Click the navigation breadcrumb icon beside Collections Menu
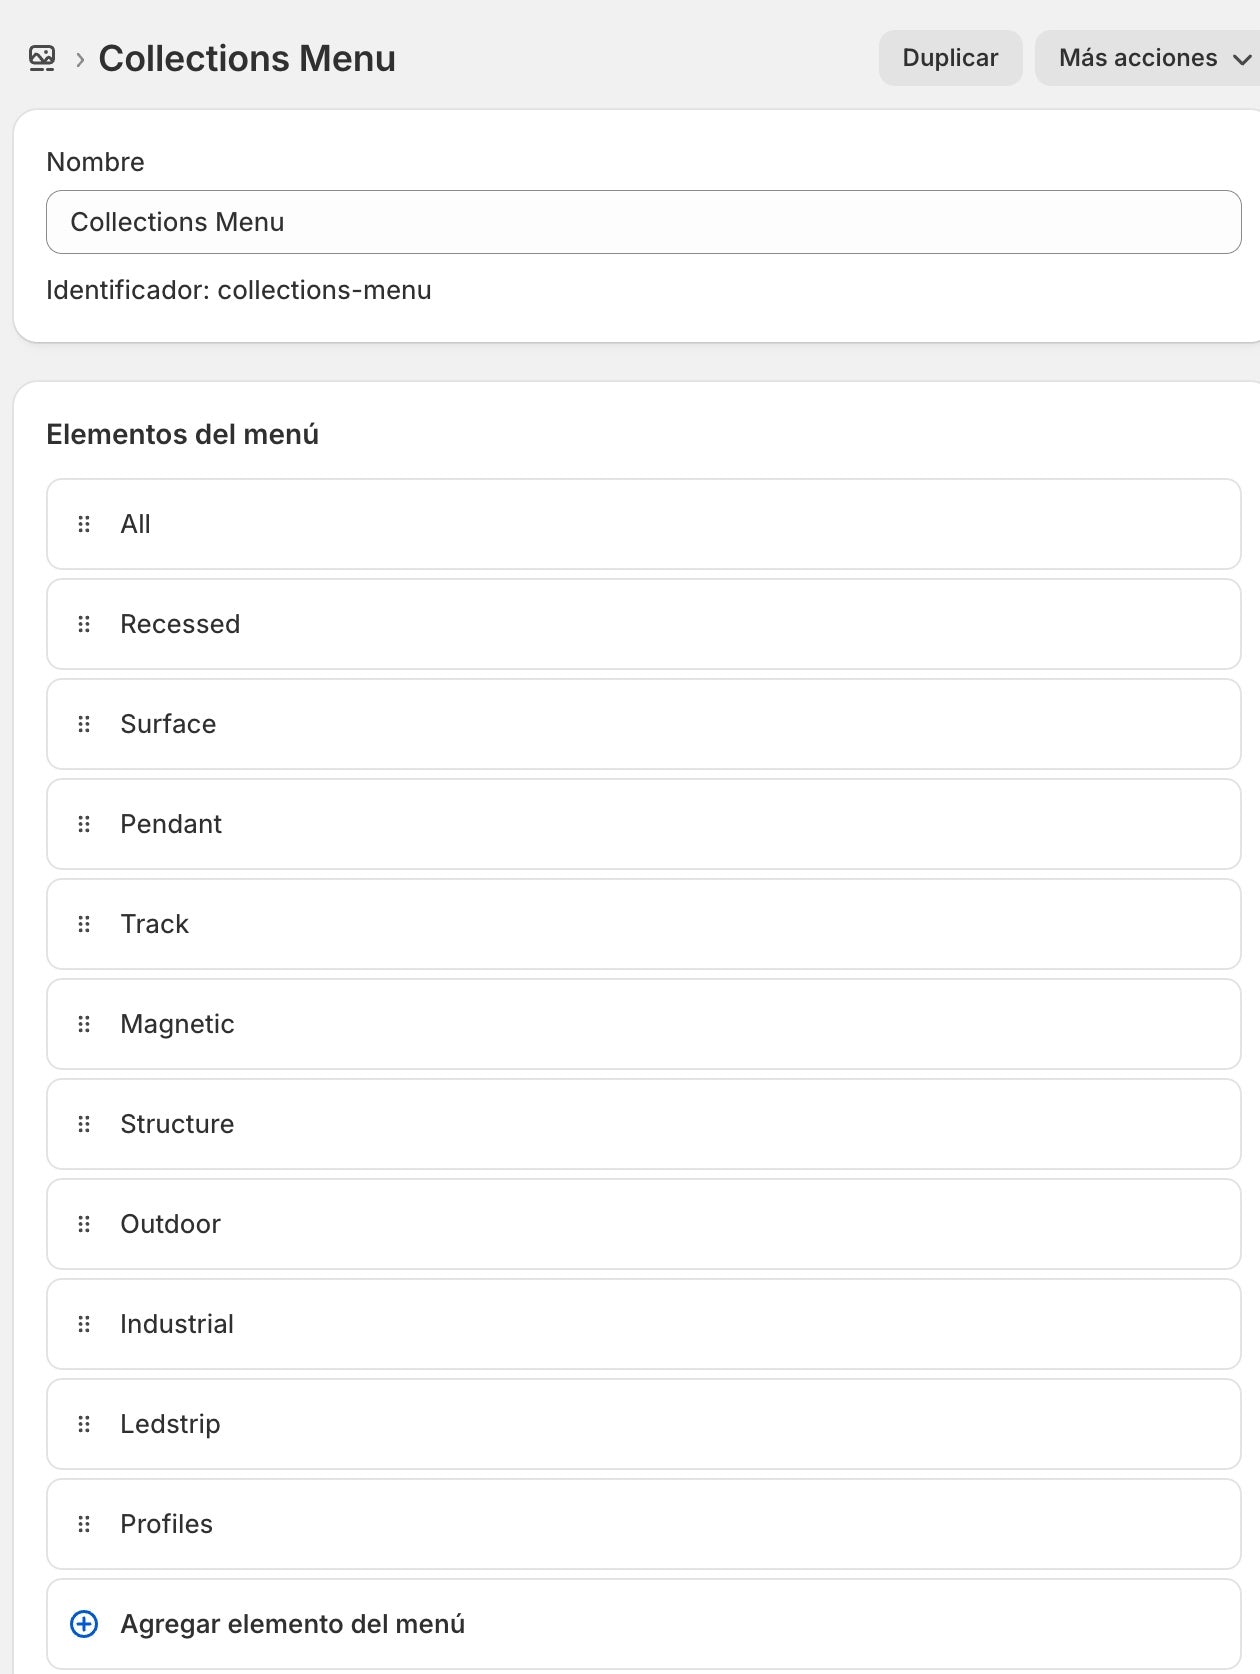Viewport: 1260px width, 1674px height. coord(42,58)
